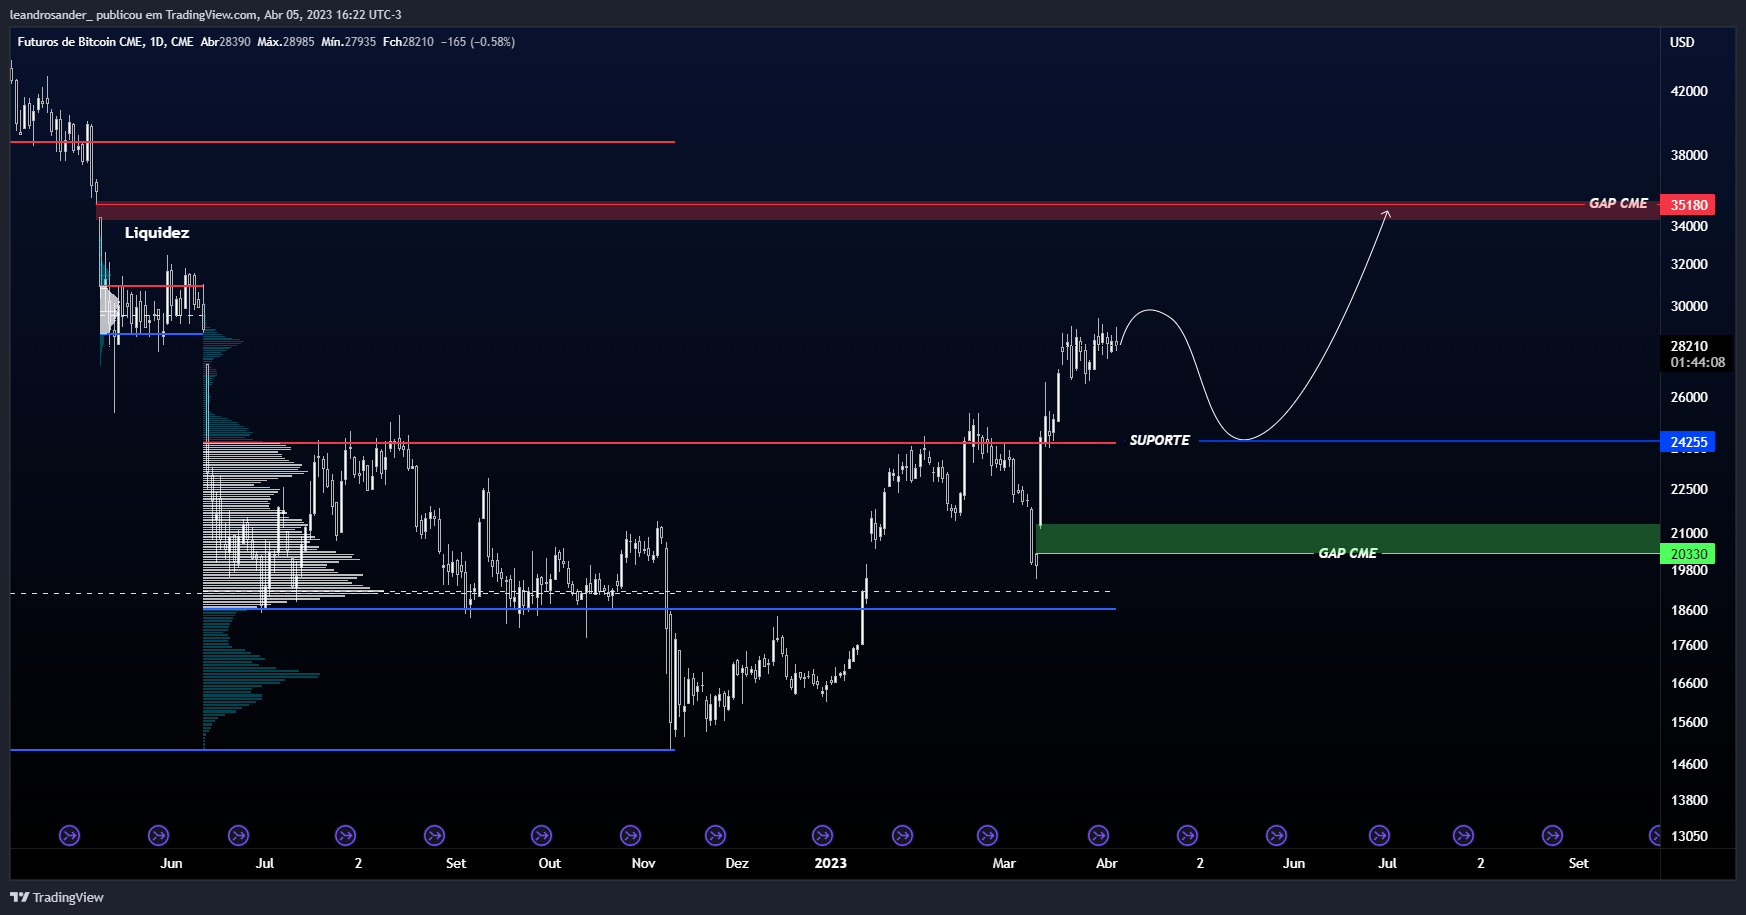The width and height of the screenshot is (1746, 915).
Task: Click the purple event marker above the Abr label
Action: point(1098,835)
